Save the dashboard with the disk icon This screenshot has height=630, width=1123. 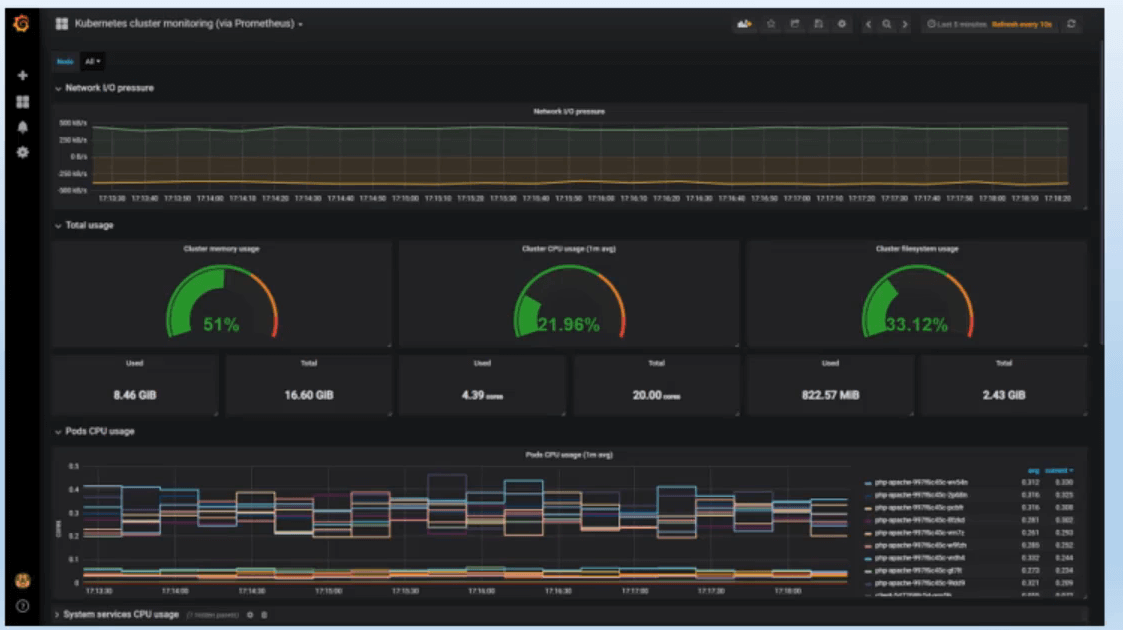[818, 24]
